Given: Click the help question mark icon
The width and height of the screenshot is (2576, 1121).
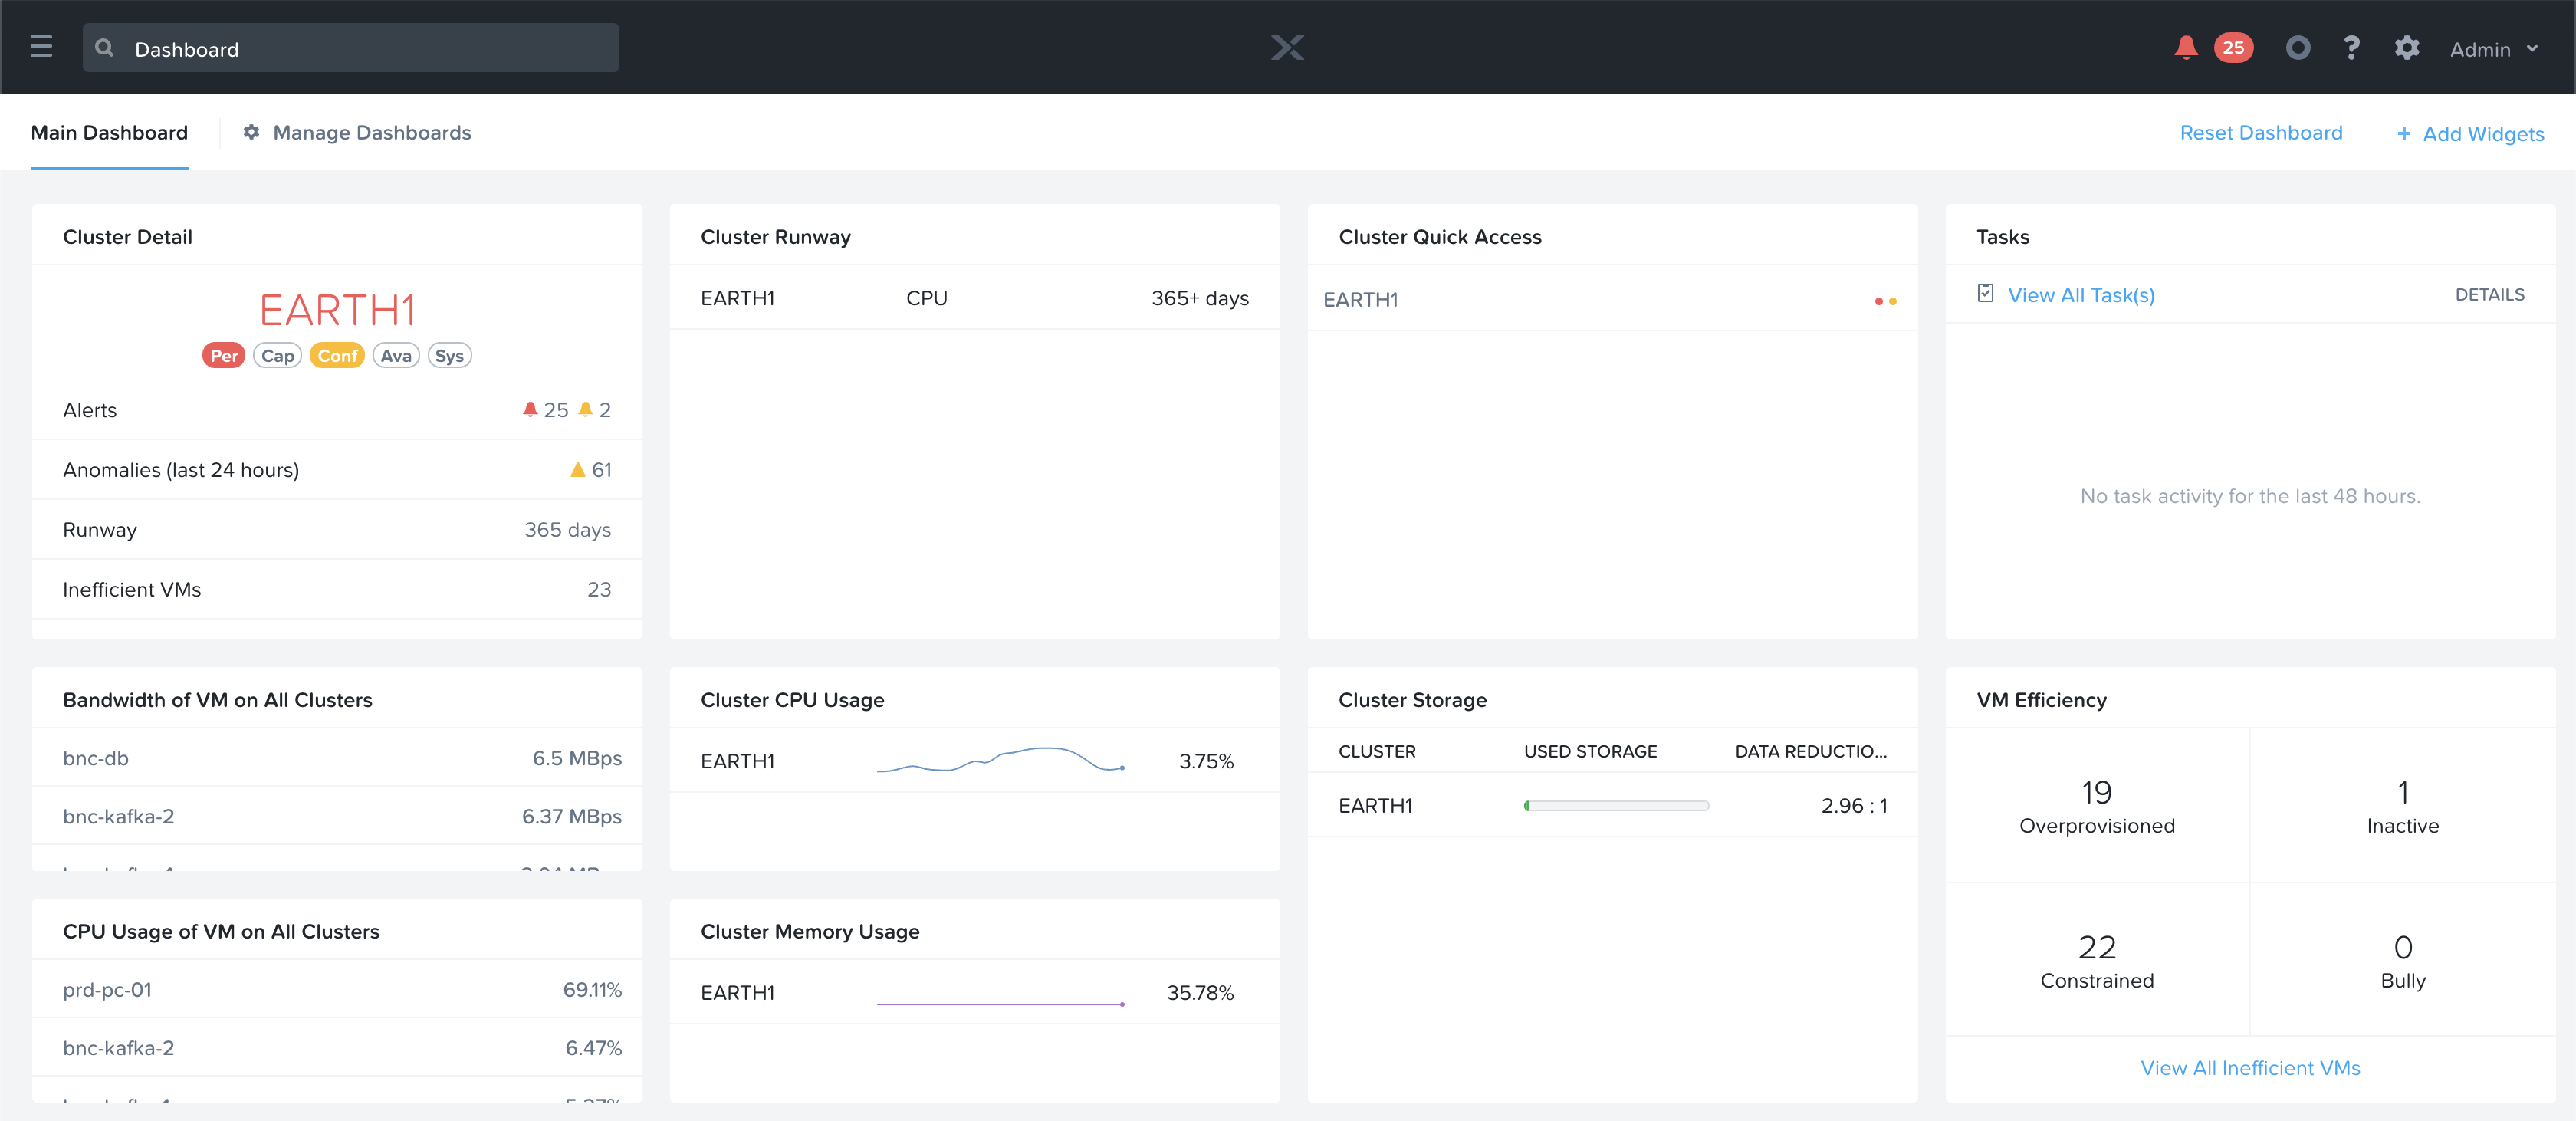Looking at the screenshot, I should tap(2349, 49).
